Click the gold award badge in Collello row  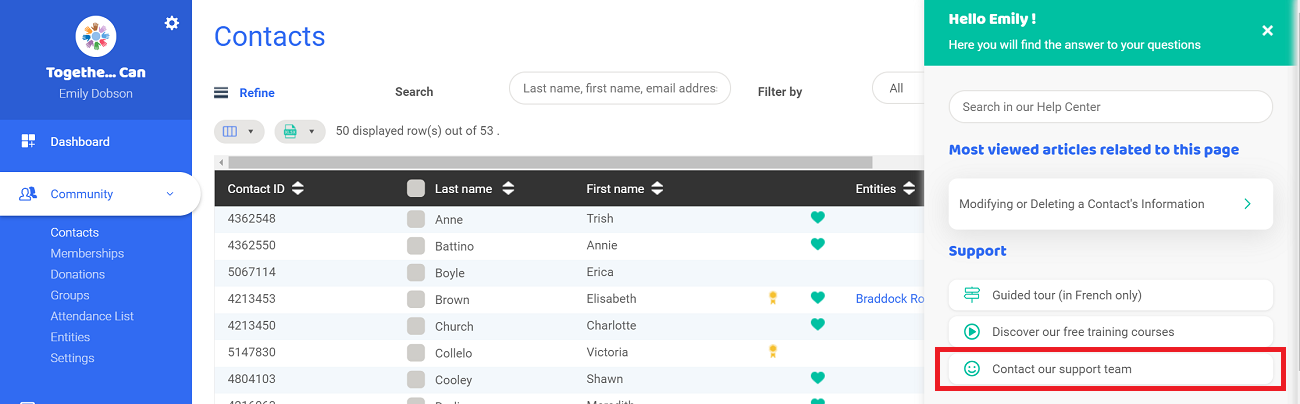point(772,351)
